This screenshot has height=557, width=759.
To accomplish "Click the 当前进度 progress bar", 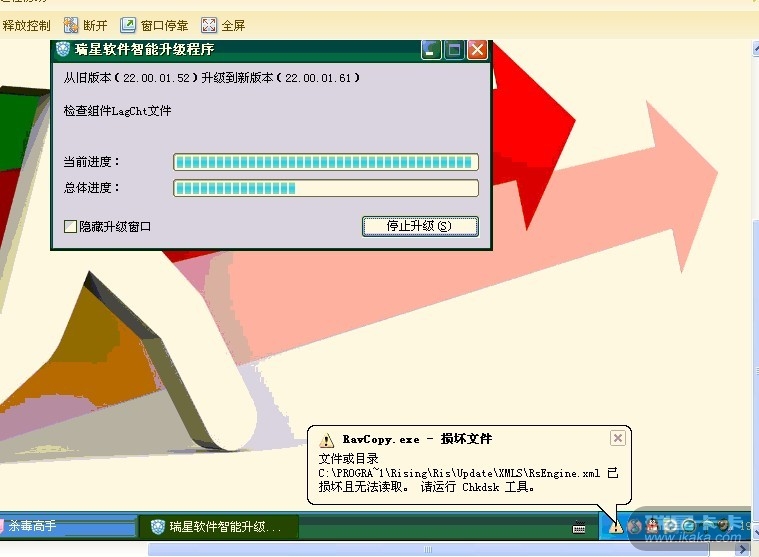I will pyautogui.click(x=326, y=162).
